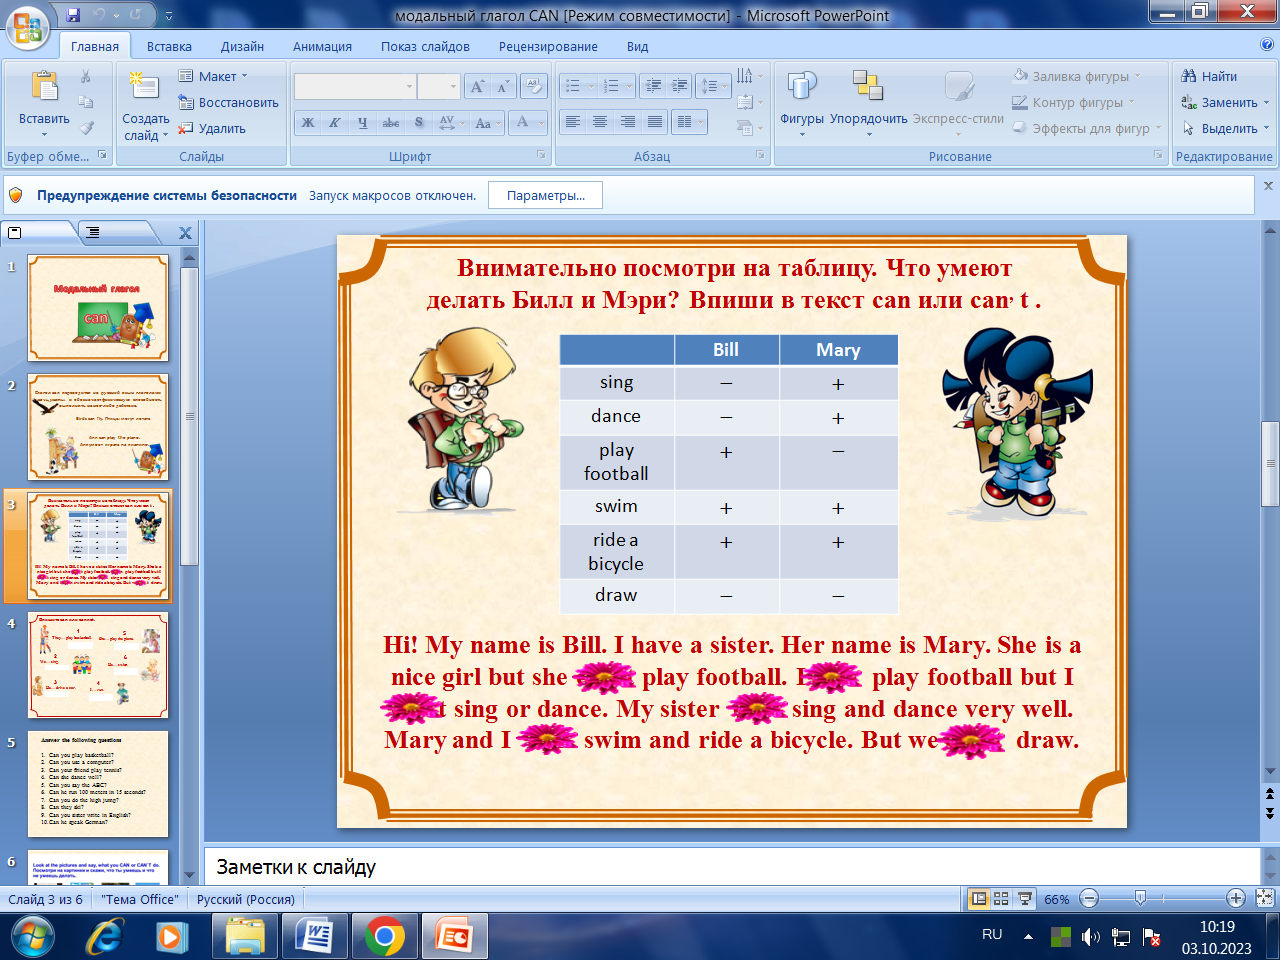This screenshot has width=1280, height=960.
Task: Click the Shapes (Фигуры) gallery icon
Action: pos(801,89)
